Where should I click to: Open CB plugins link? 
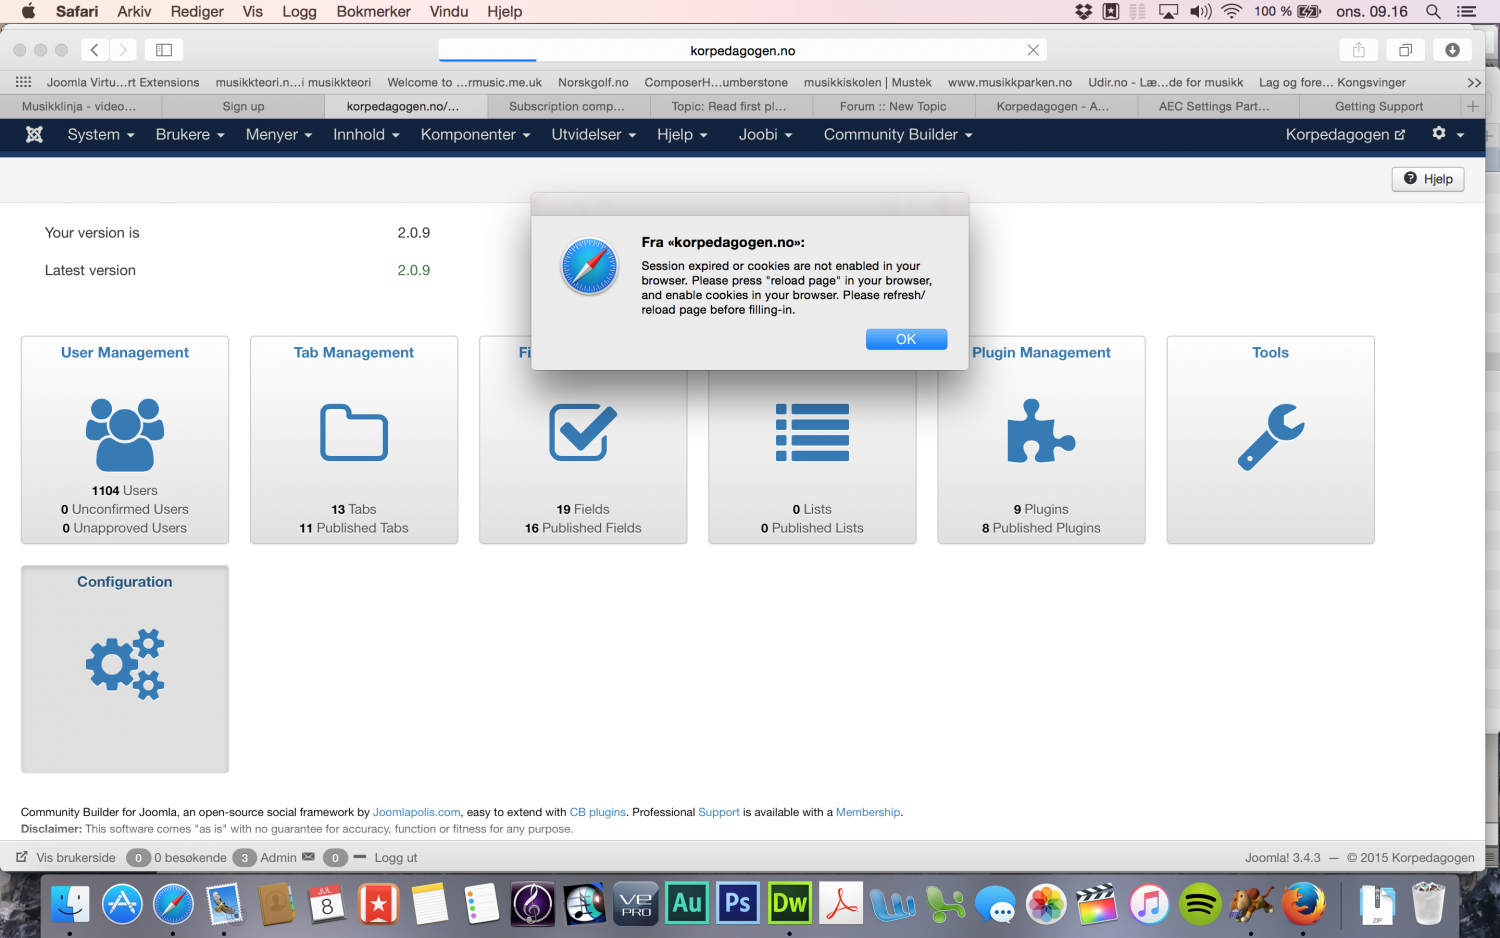tap(598, 812)
